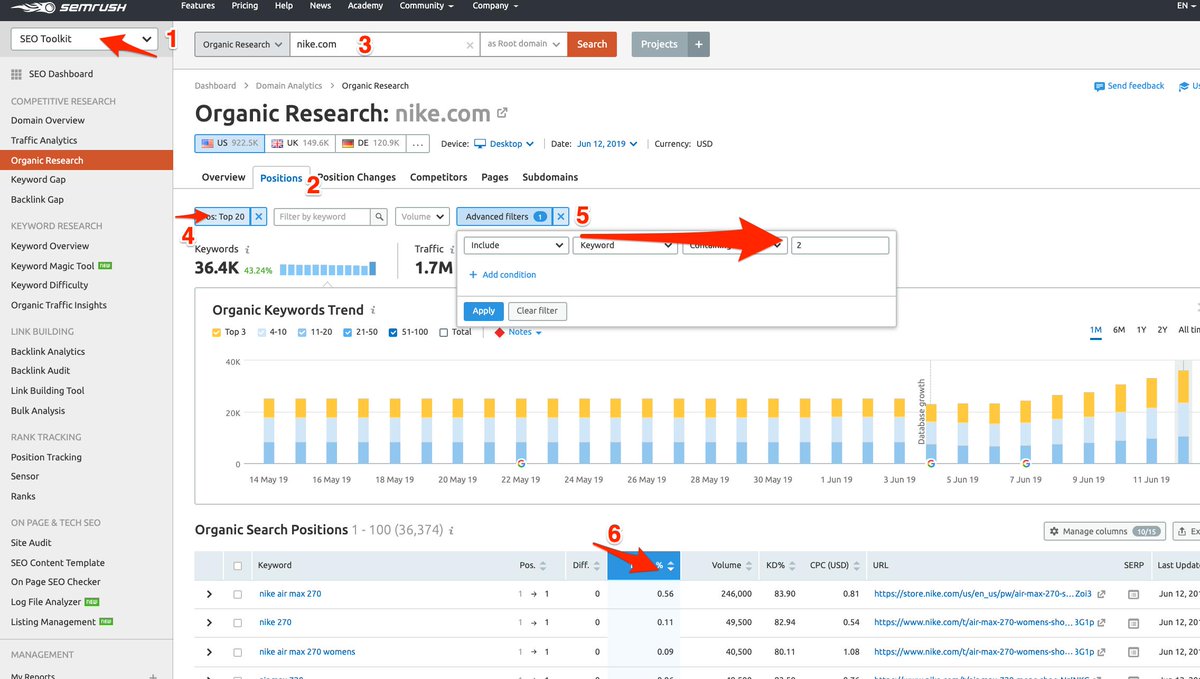Toggle the 11-20 chart checkbox

point(301,332)
